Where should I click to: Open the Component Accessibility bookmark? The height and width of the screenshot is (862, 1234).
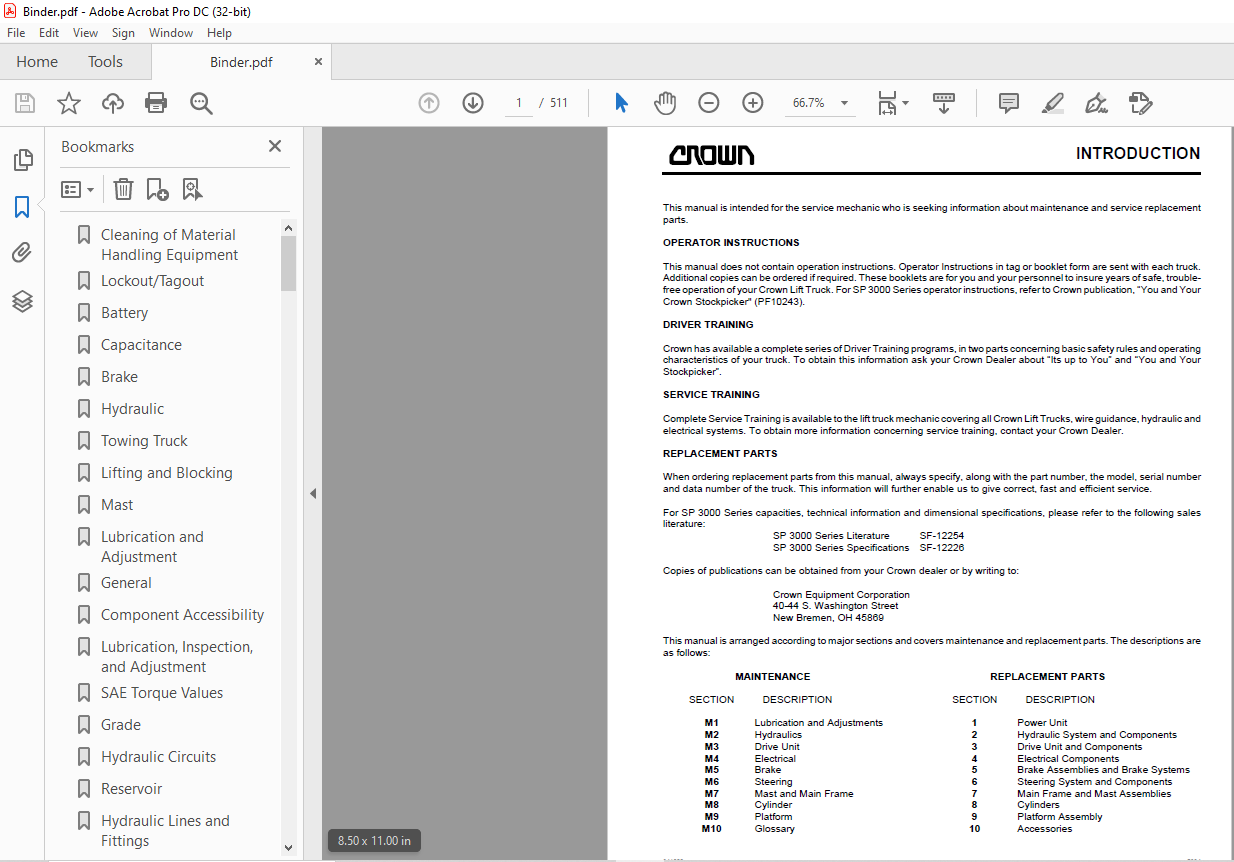(x=182, y=615)
